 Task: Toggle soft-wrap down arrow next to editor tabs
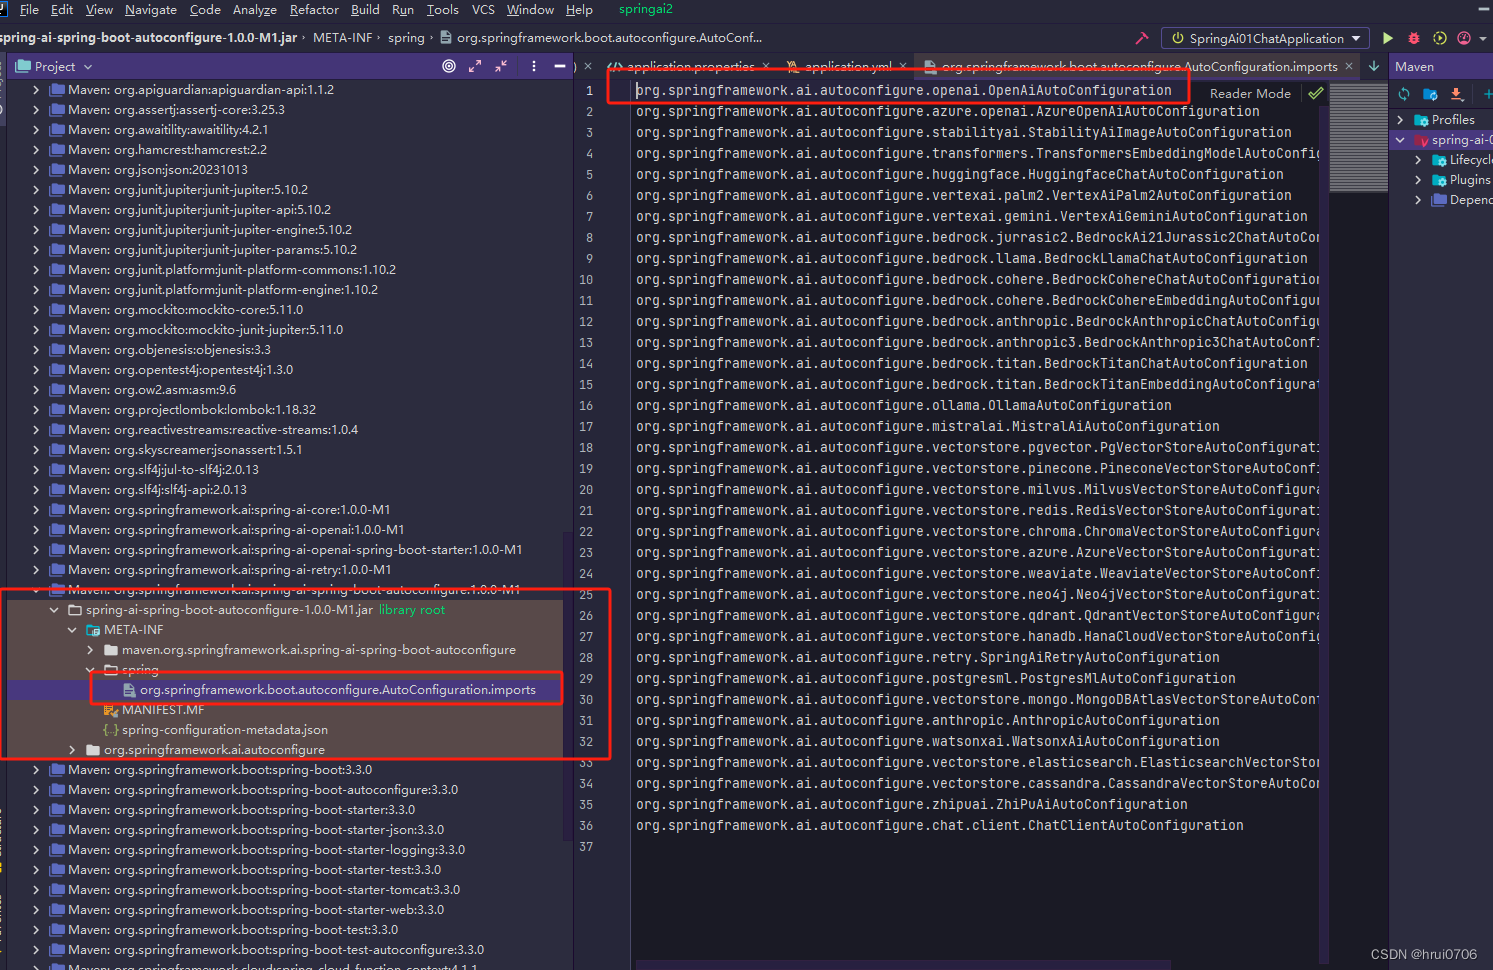pyautogui.click(x=1373, y=66)
